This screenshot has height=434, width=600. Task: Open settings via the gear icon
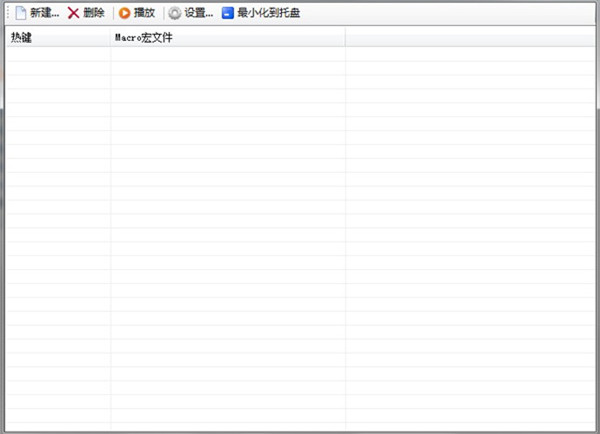(x=175, y=14)
